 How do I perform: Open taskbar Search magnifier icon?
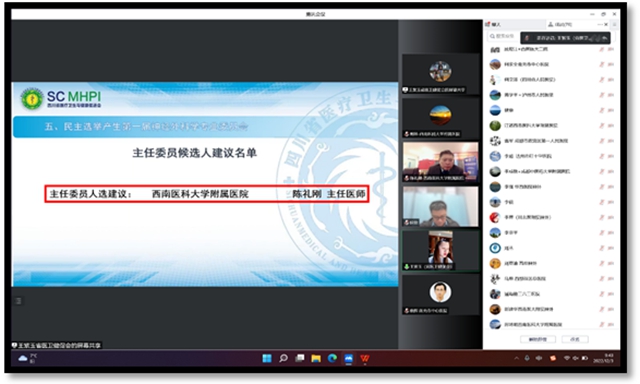[283, 358]
